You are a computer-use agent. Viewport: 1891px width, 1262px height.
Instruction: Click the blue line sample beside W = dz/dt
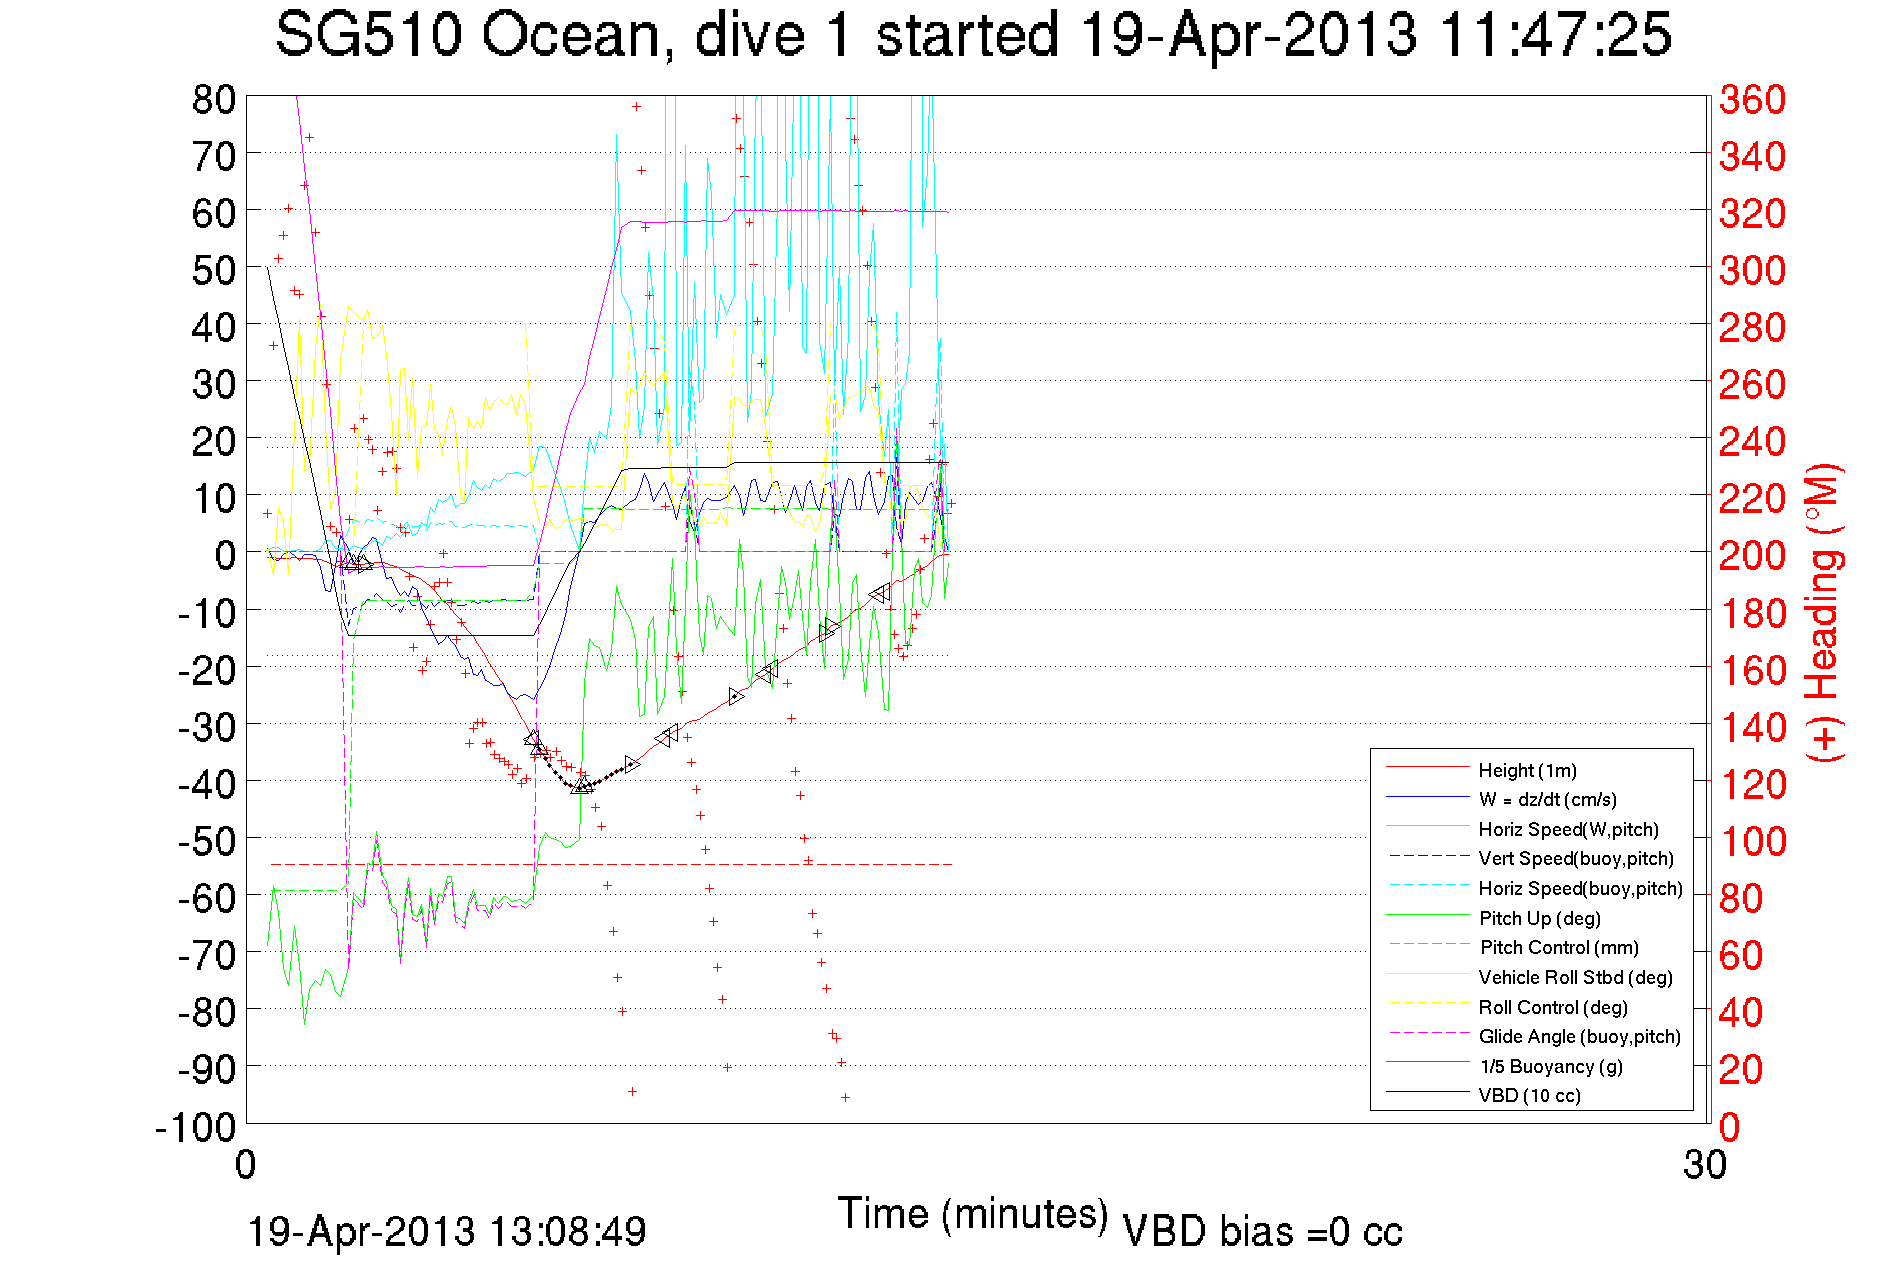coord(1427,797)
